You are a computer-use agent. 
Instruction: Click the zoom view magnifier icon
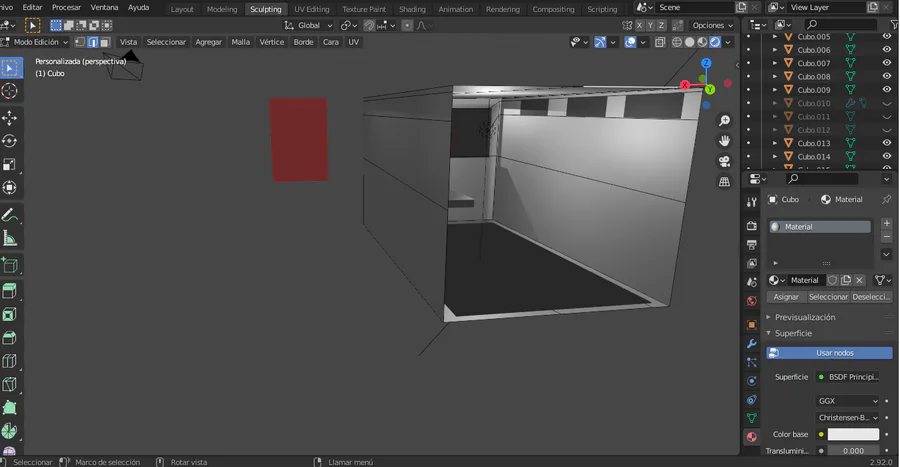pos(724,120)
